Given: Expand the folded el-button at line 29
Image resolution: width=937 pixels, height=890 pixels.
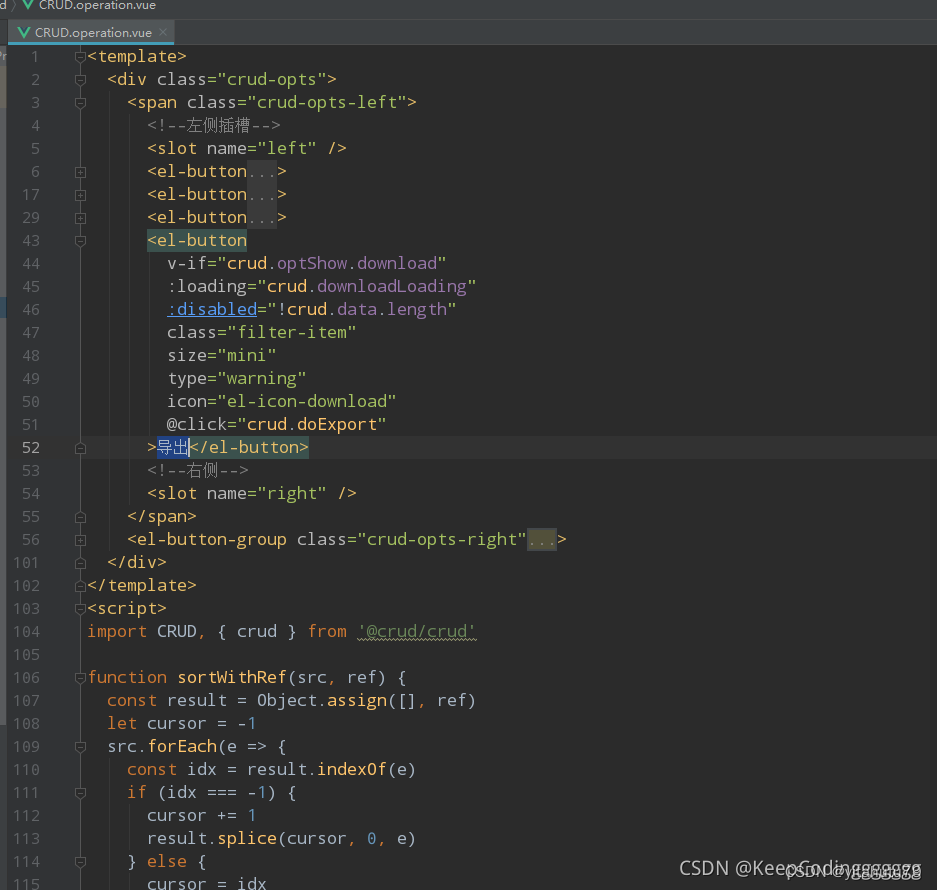Looking at the screenshot, I should pos(80,218).
